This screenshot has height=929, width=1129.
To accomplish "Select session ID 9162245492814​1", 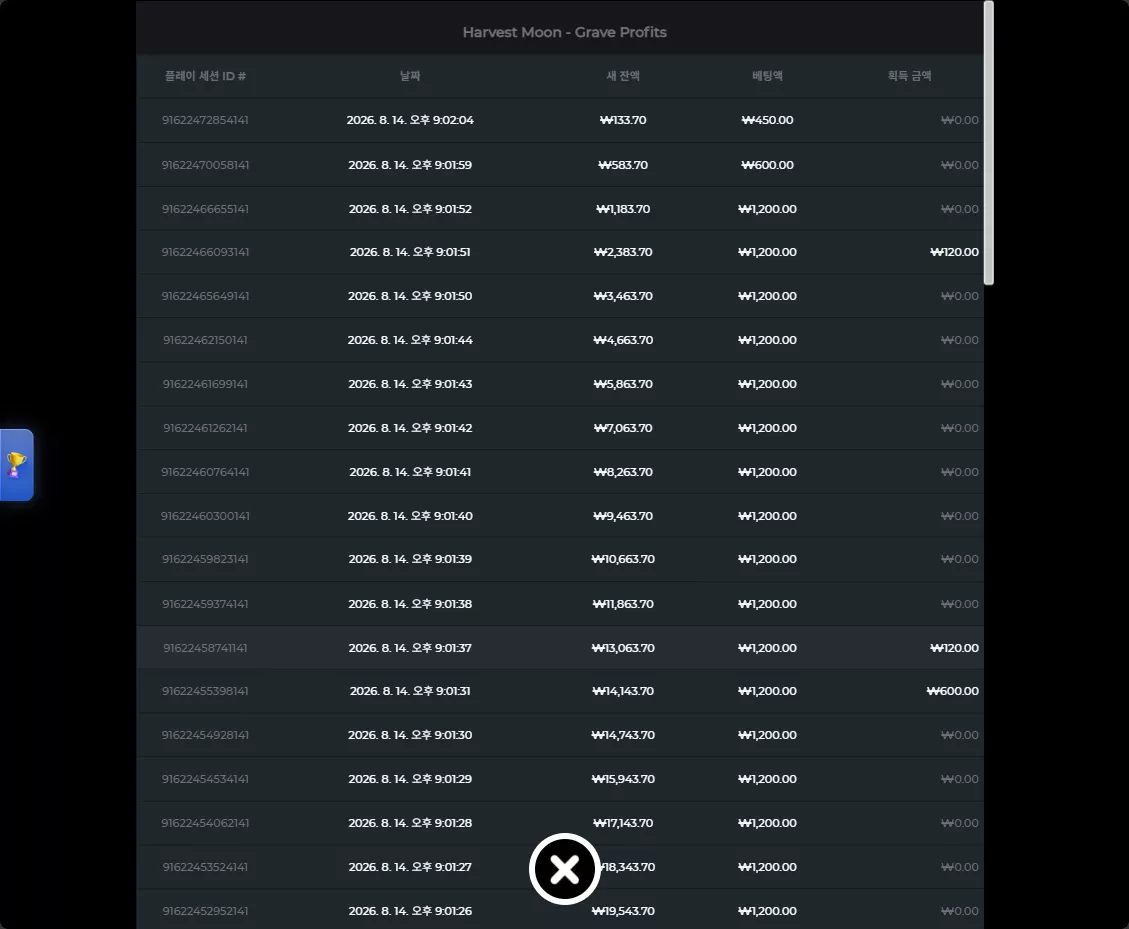I will pos(205,735).
